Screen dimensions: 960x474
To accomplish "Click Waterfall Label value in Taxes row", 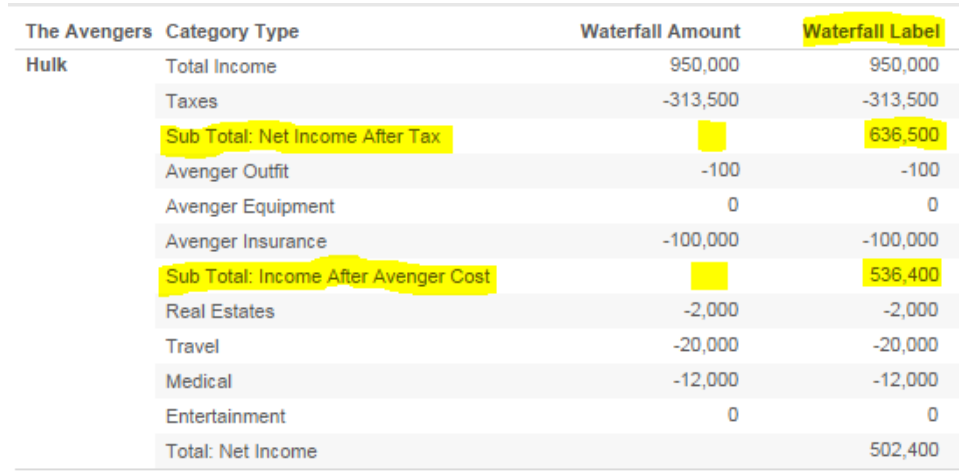I will point(899,100).
